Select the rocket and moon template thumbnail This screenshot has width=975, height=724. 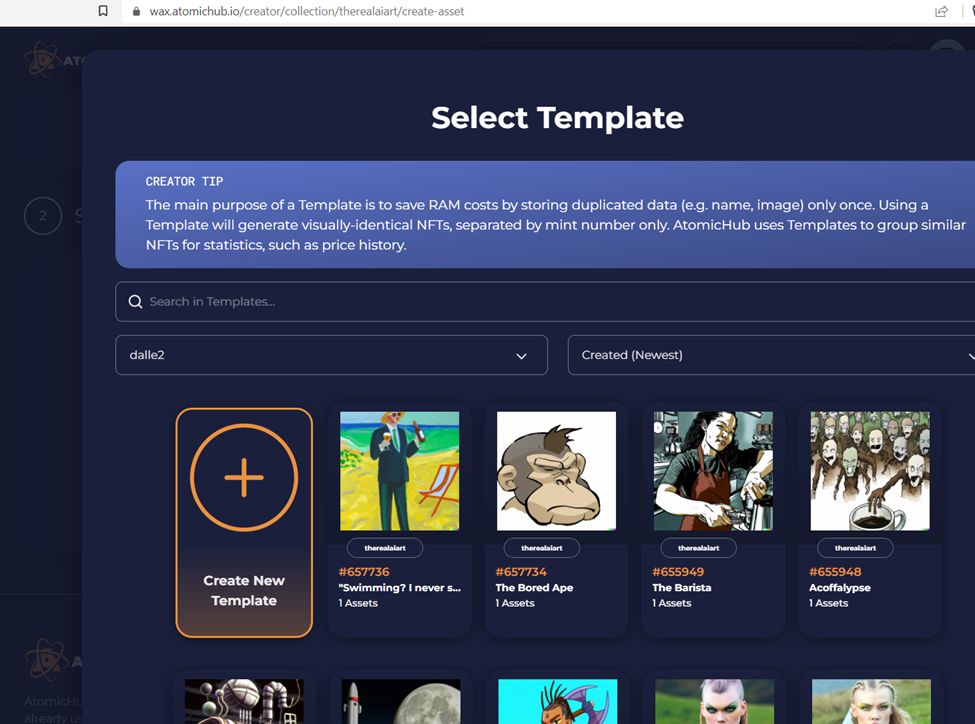pyautogui.click(x=401, y=702)
